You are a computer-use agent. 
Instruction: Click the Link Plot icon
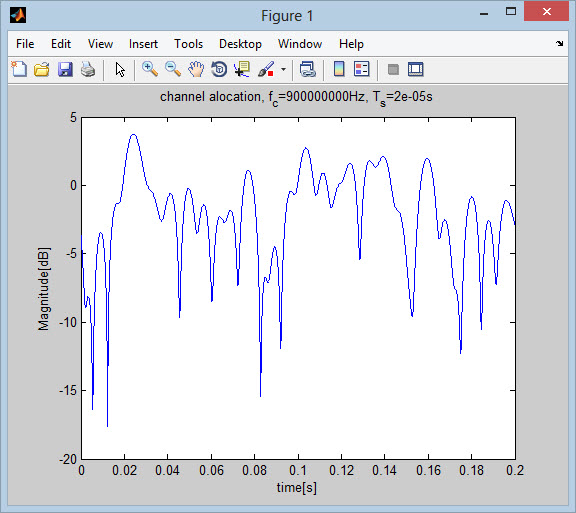(307, 69)
